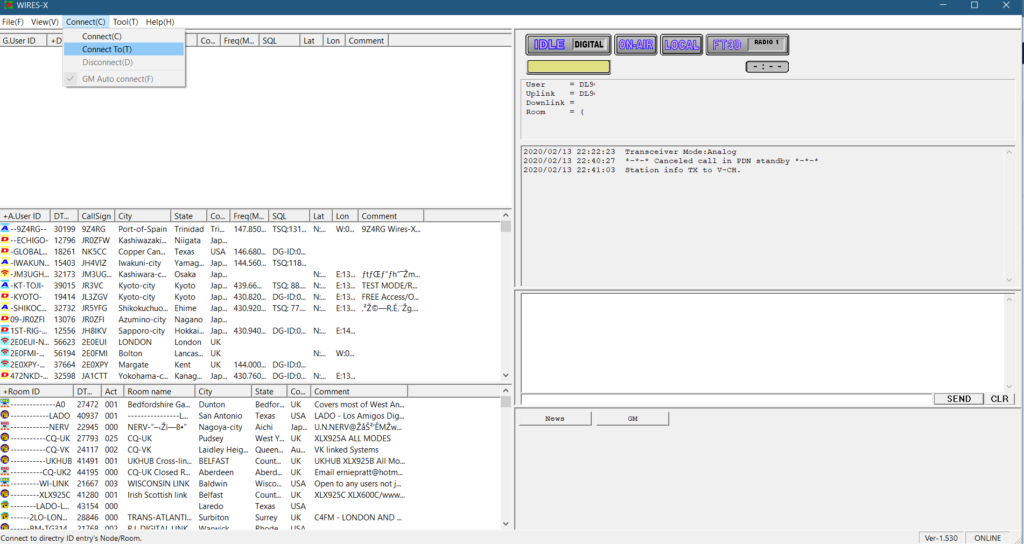
Task: Open the News tab
Action: pyautogui.click(x=554, y=419)
